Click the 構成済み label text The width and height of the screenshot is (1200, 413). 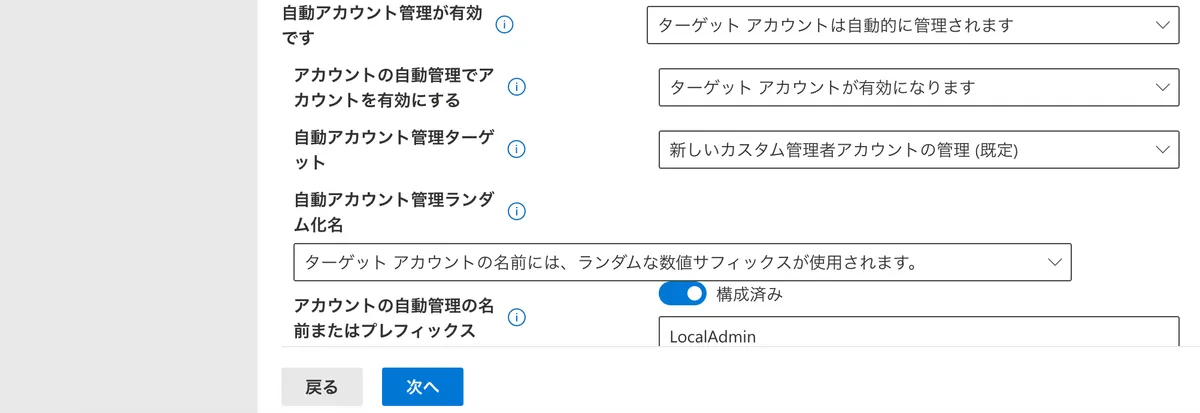click(749, 294)
